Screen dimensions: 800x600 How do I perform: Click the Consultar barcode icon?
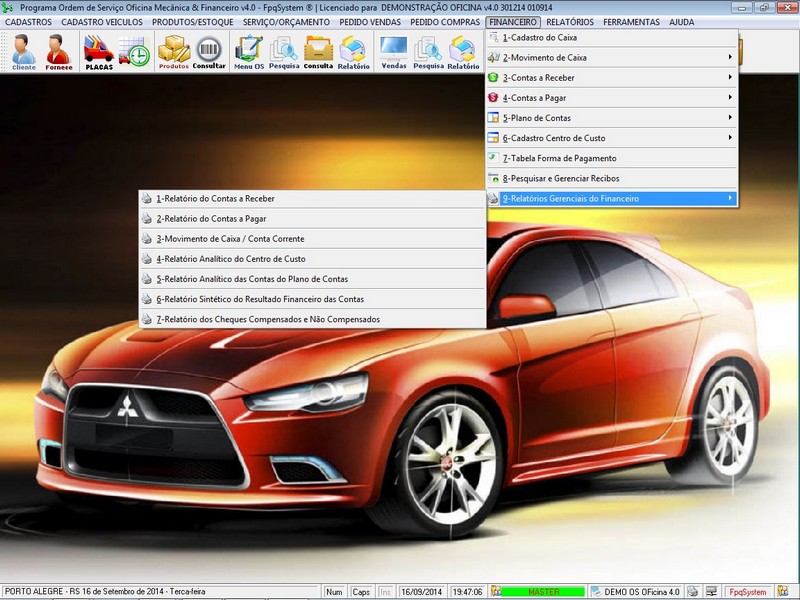coord(209,52)
